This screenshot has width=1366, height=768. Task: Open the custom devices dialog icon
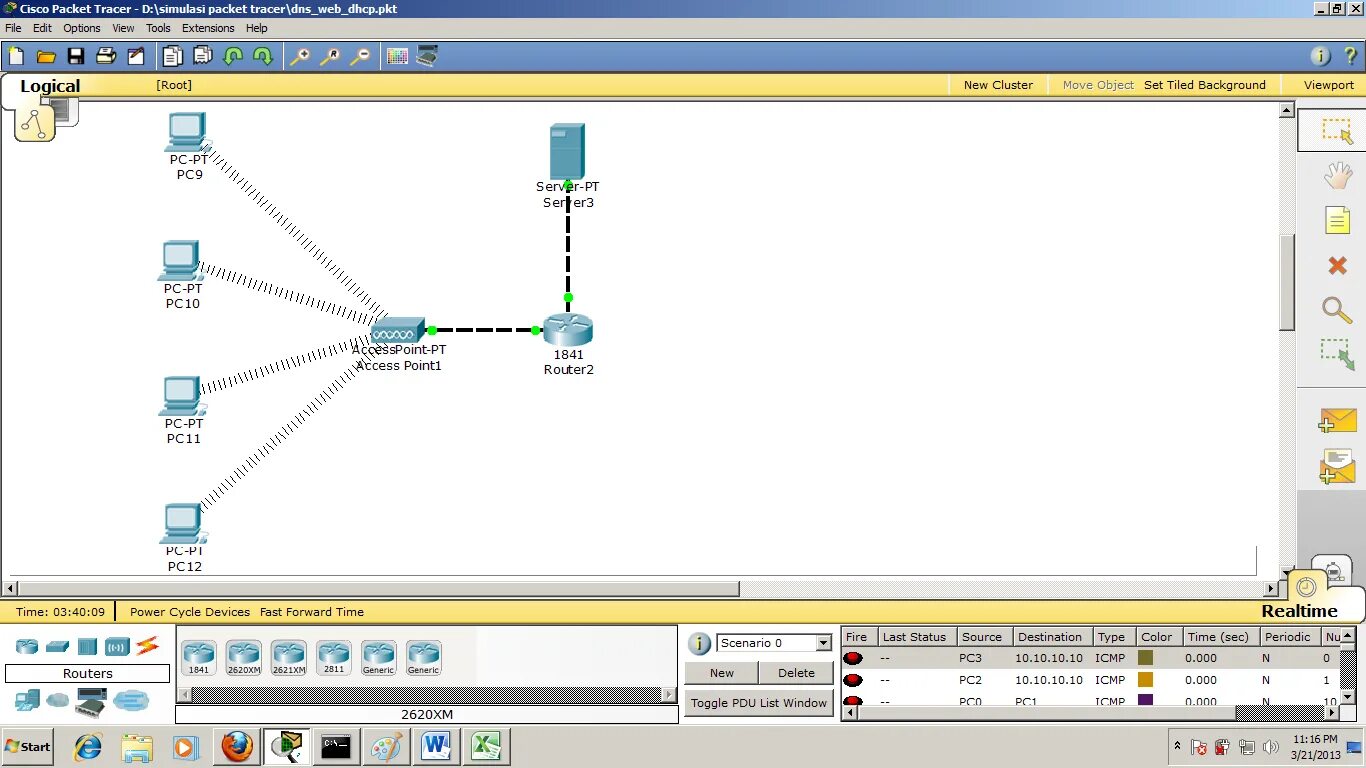tap(427, 56)
